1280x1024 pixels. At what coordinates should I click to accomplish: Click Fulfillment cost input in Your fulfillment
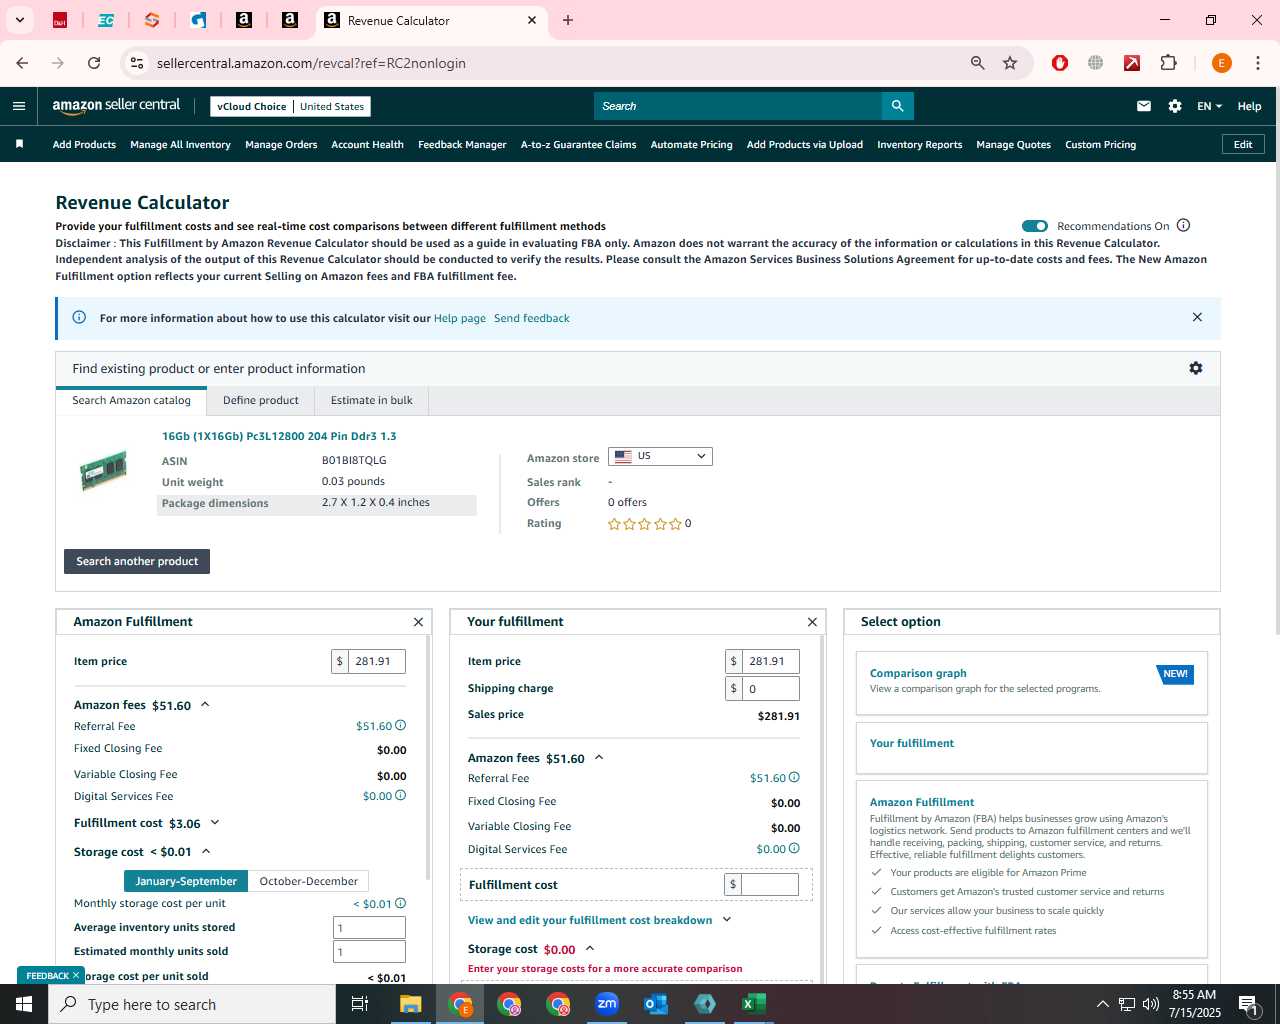click(x=769, y=884)
